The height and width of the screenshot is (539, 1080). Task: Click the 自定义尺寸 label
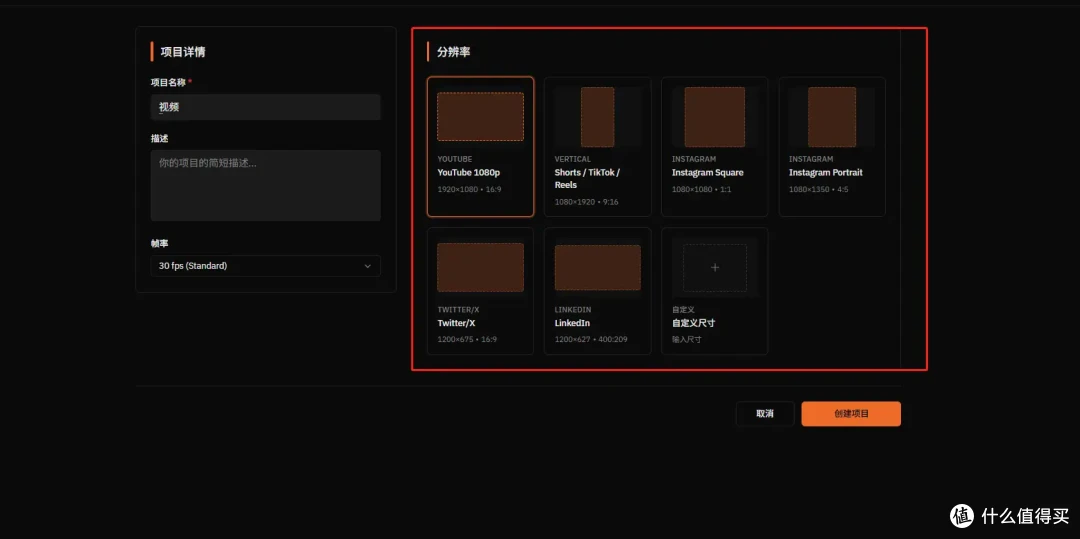pyautogui.click(x=694, y=323)
